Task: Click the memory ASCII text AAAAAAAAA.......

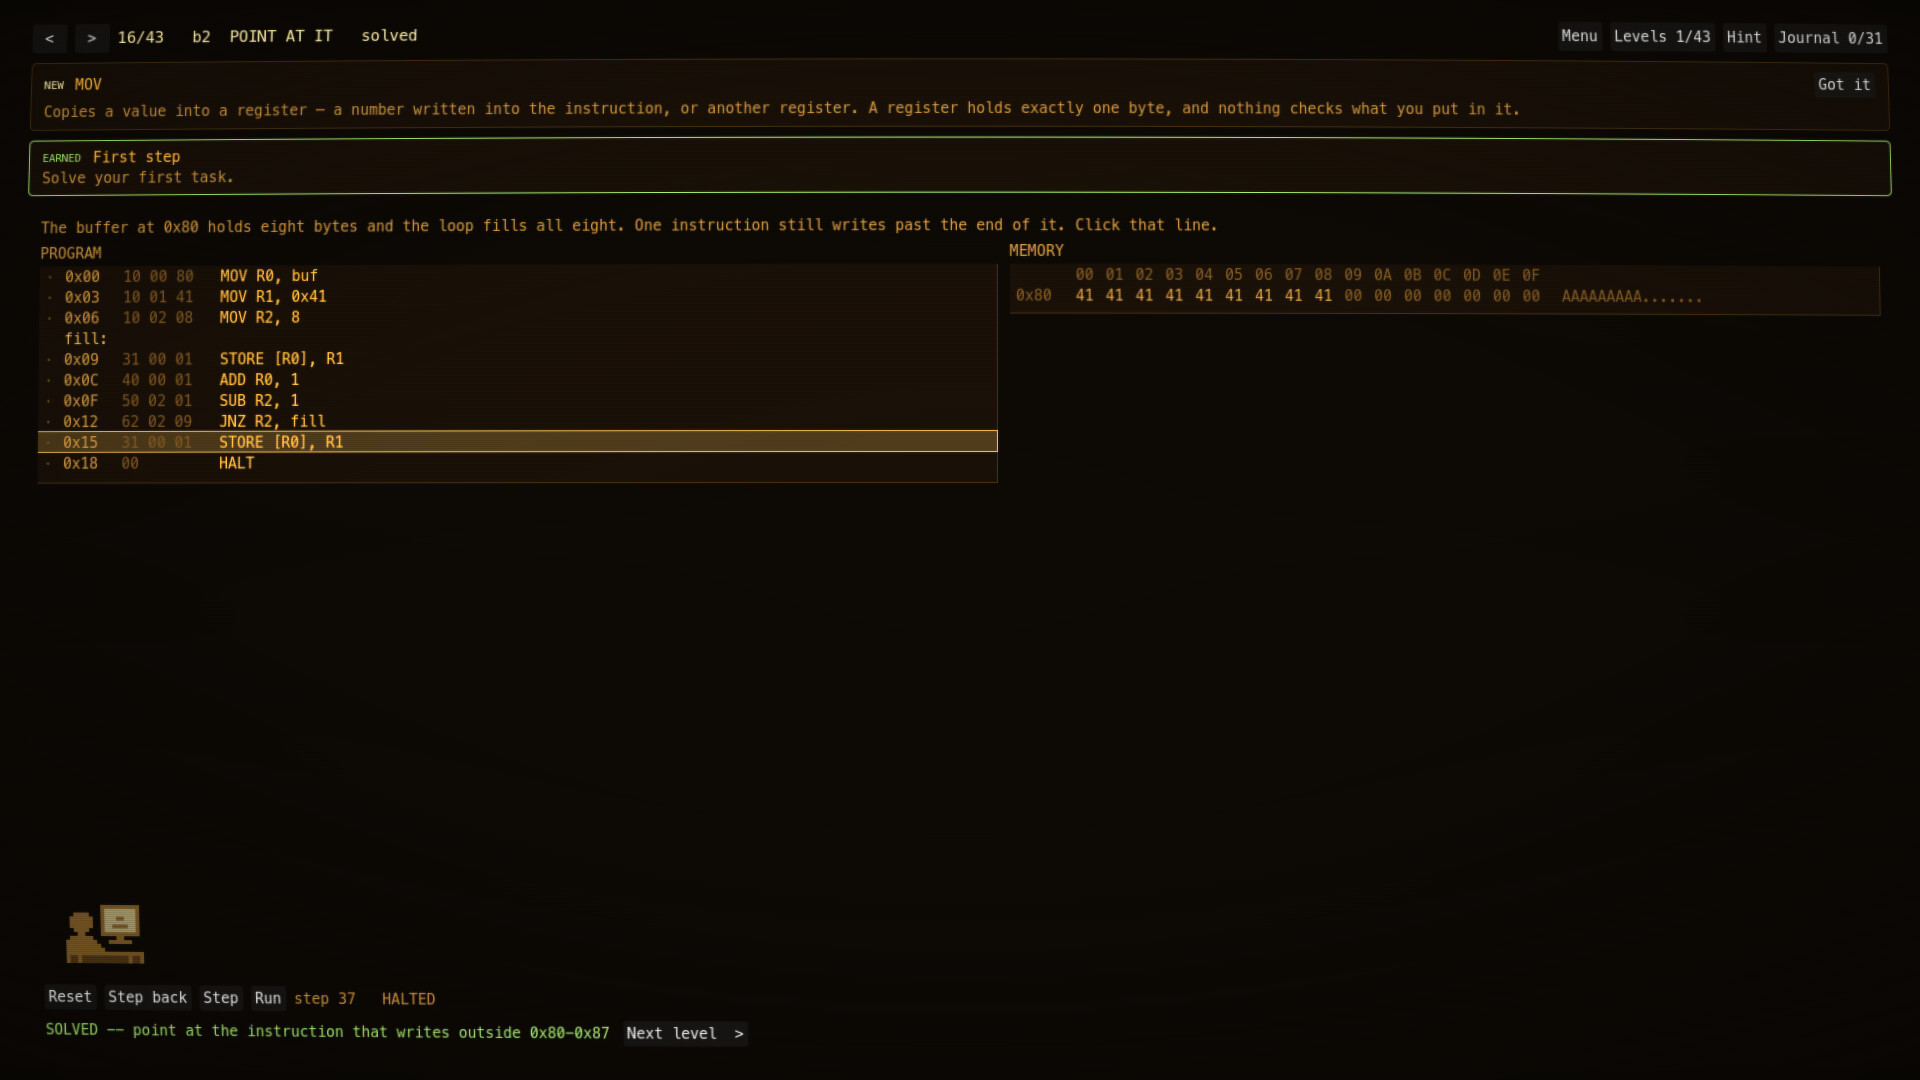Action: (x=1601, y=297)
